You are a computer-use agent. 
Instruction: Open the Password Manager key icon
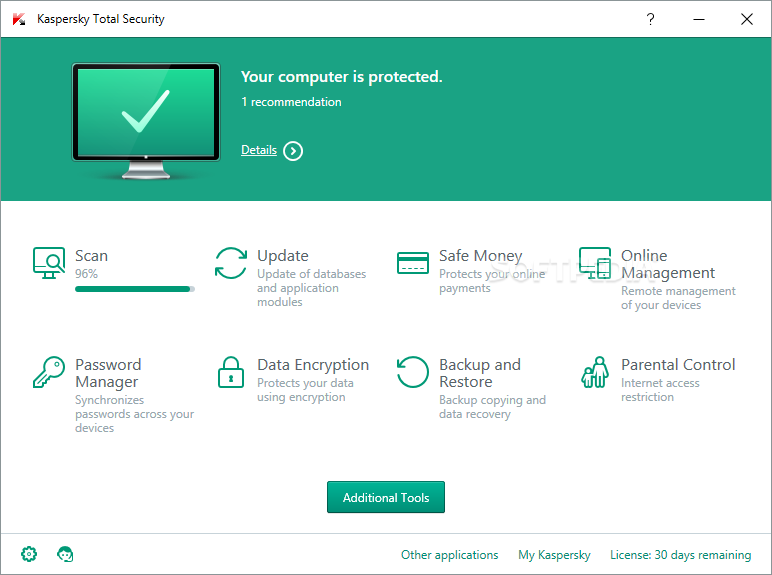49,372
